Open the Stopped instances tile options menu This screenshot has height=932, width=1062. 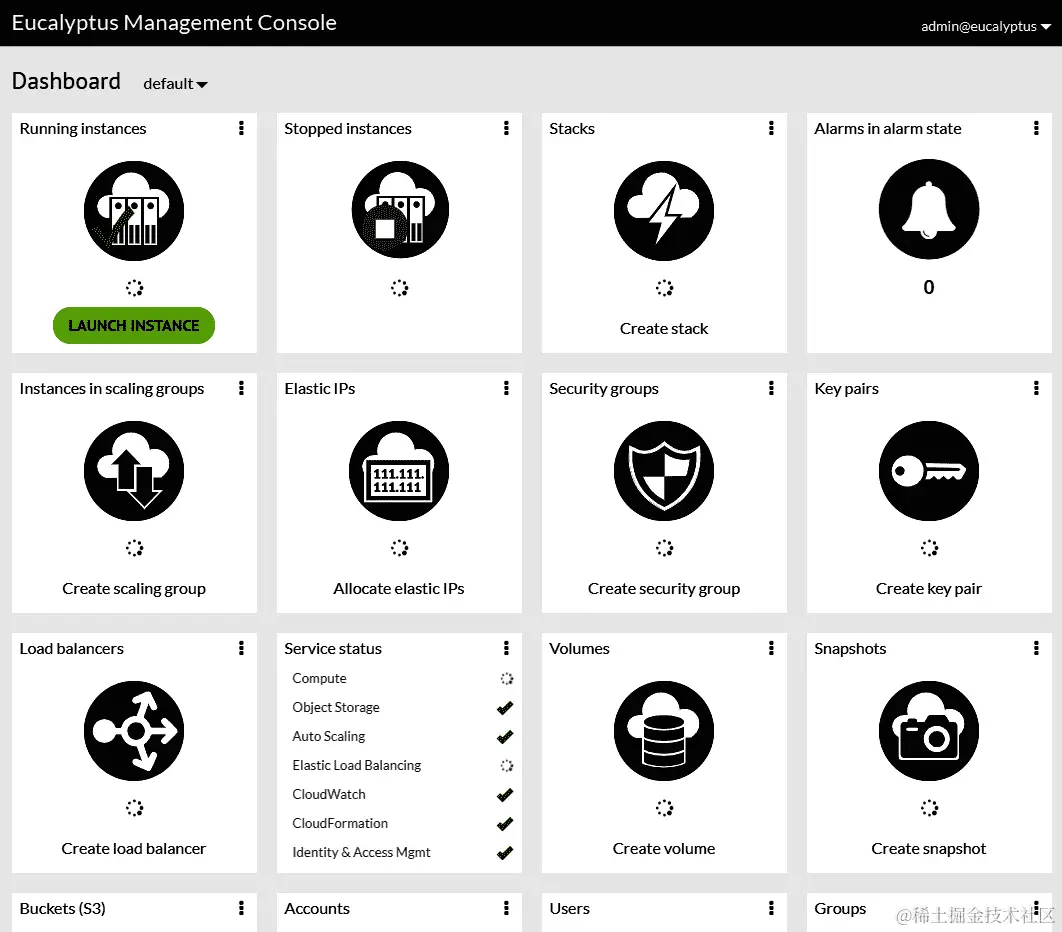click(506, 128)
